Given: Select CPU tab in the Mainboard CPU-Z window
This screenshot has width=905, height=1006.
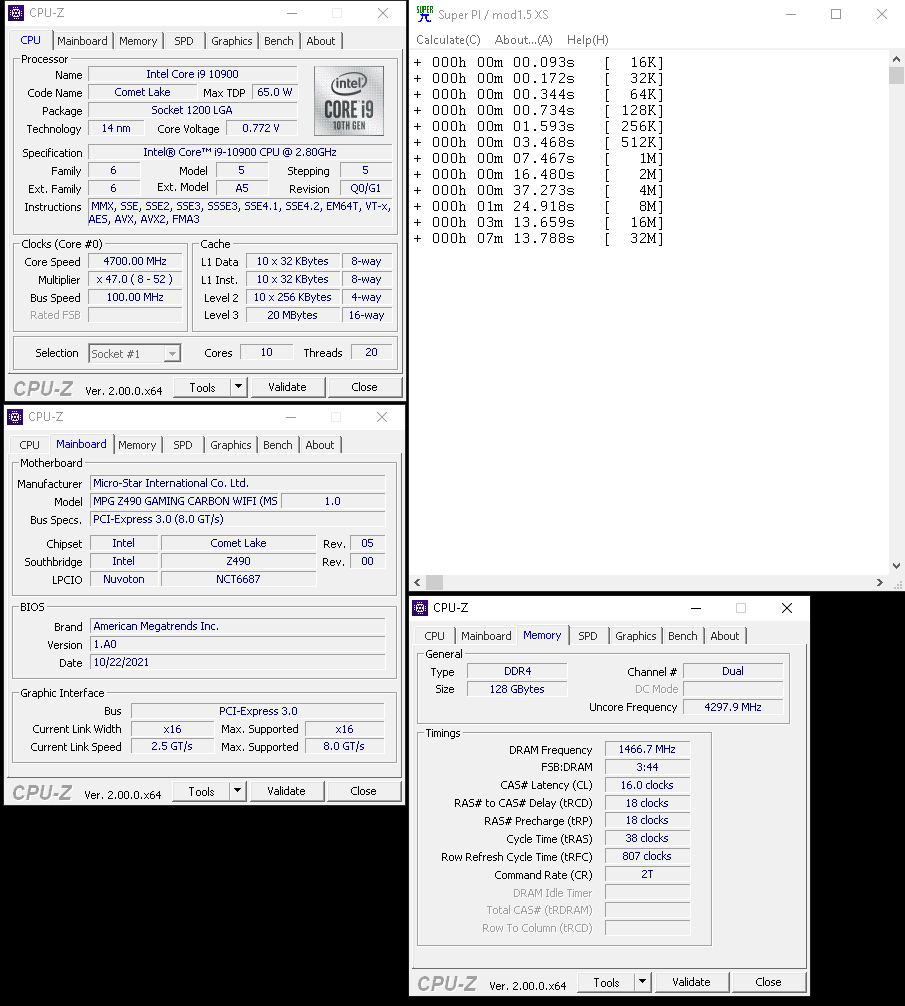Looking at the screenshot, I should pos(30,445).
